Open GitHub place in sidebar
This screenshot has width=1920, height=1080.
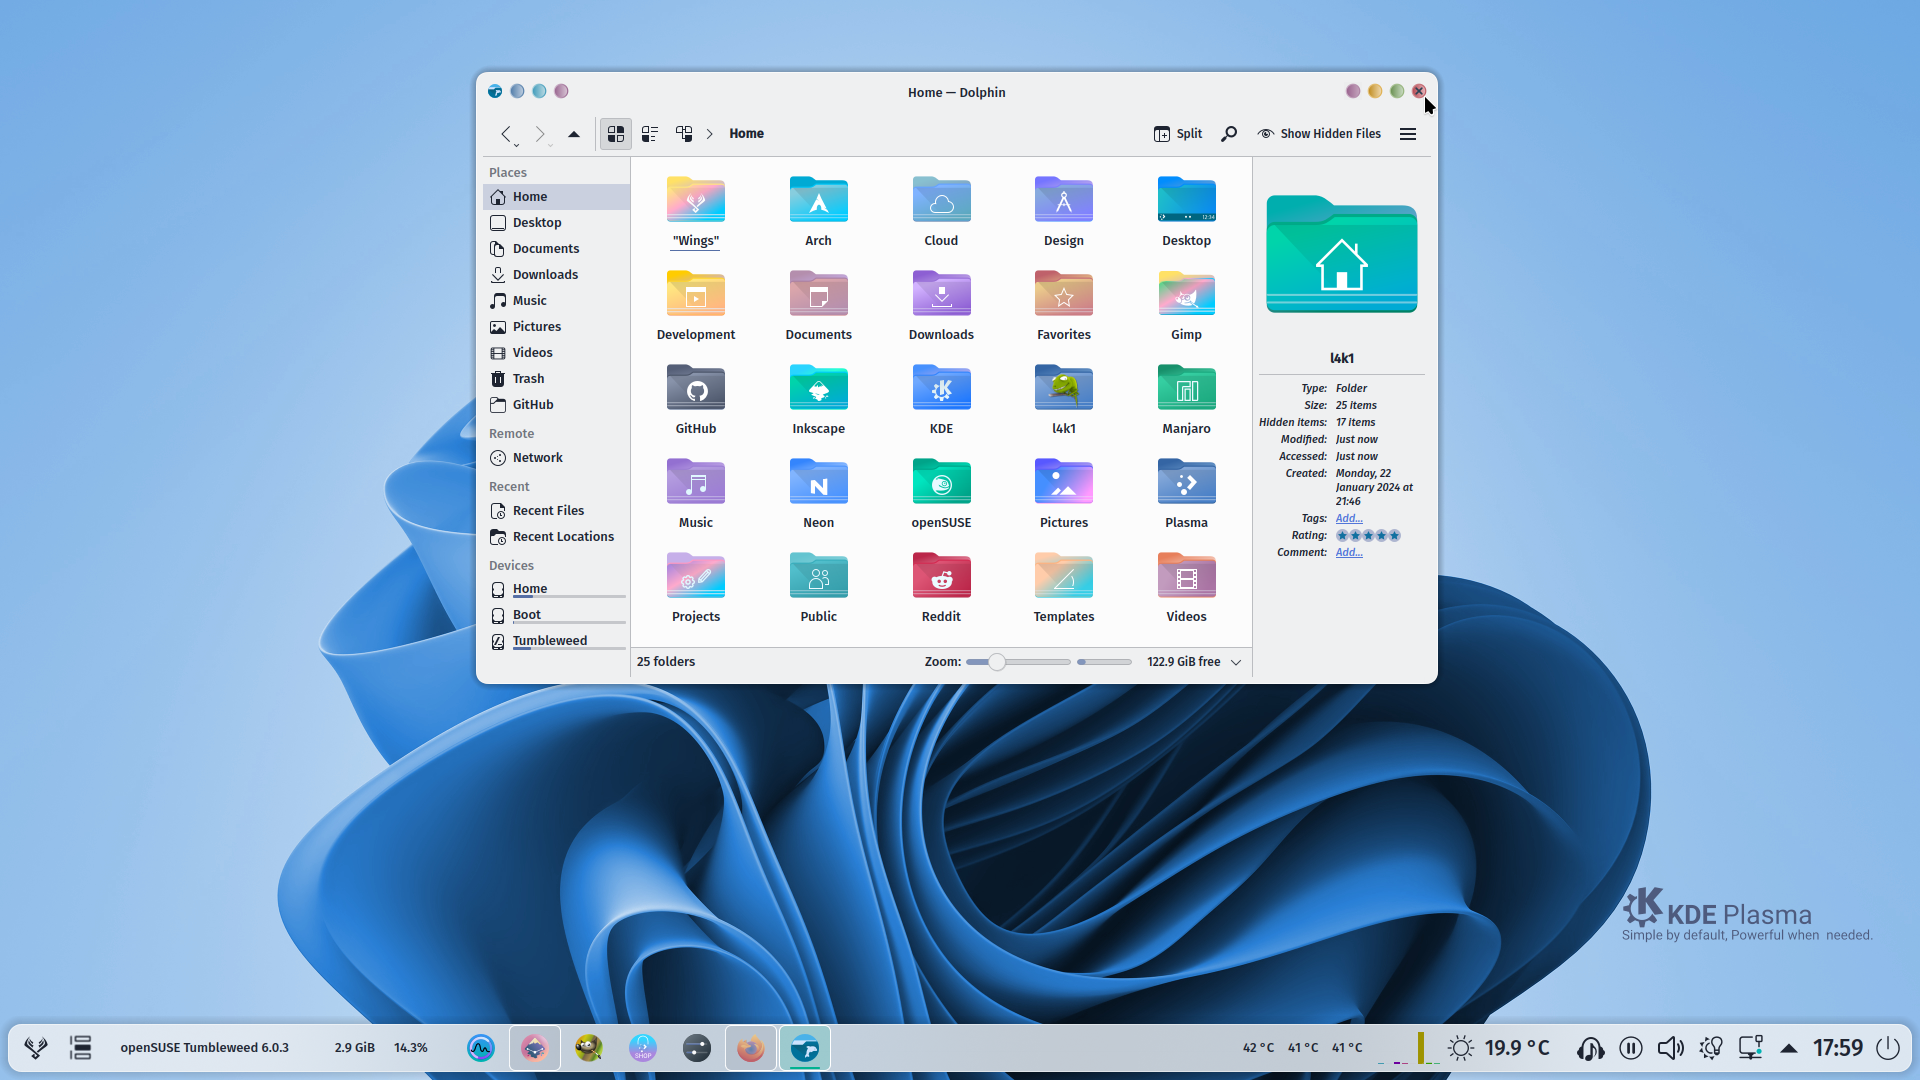click(x=556, y=405)
